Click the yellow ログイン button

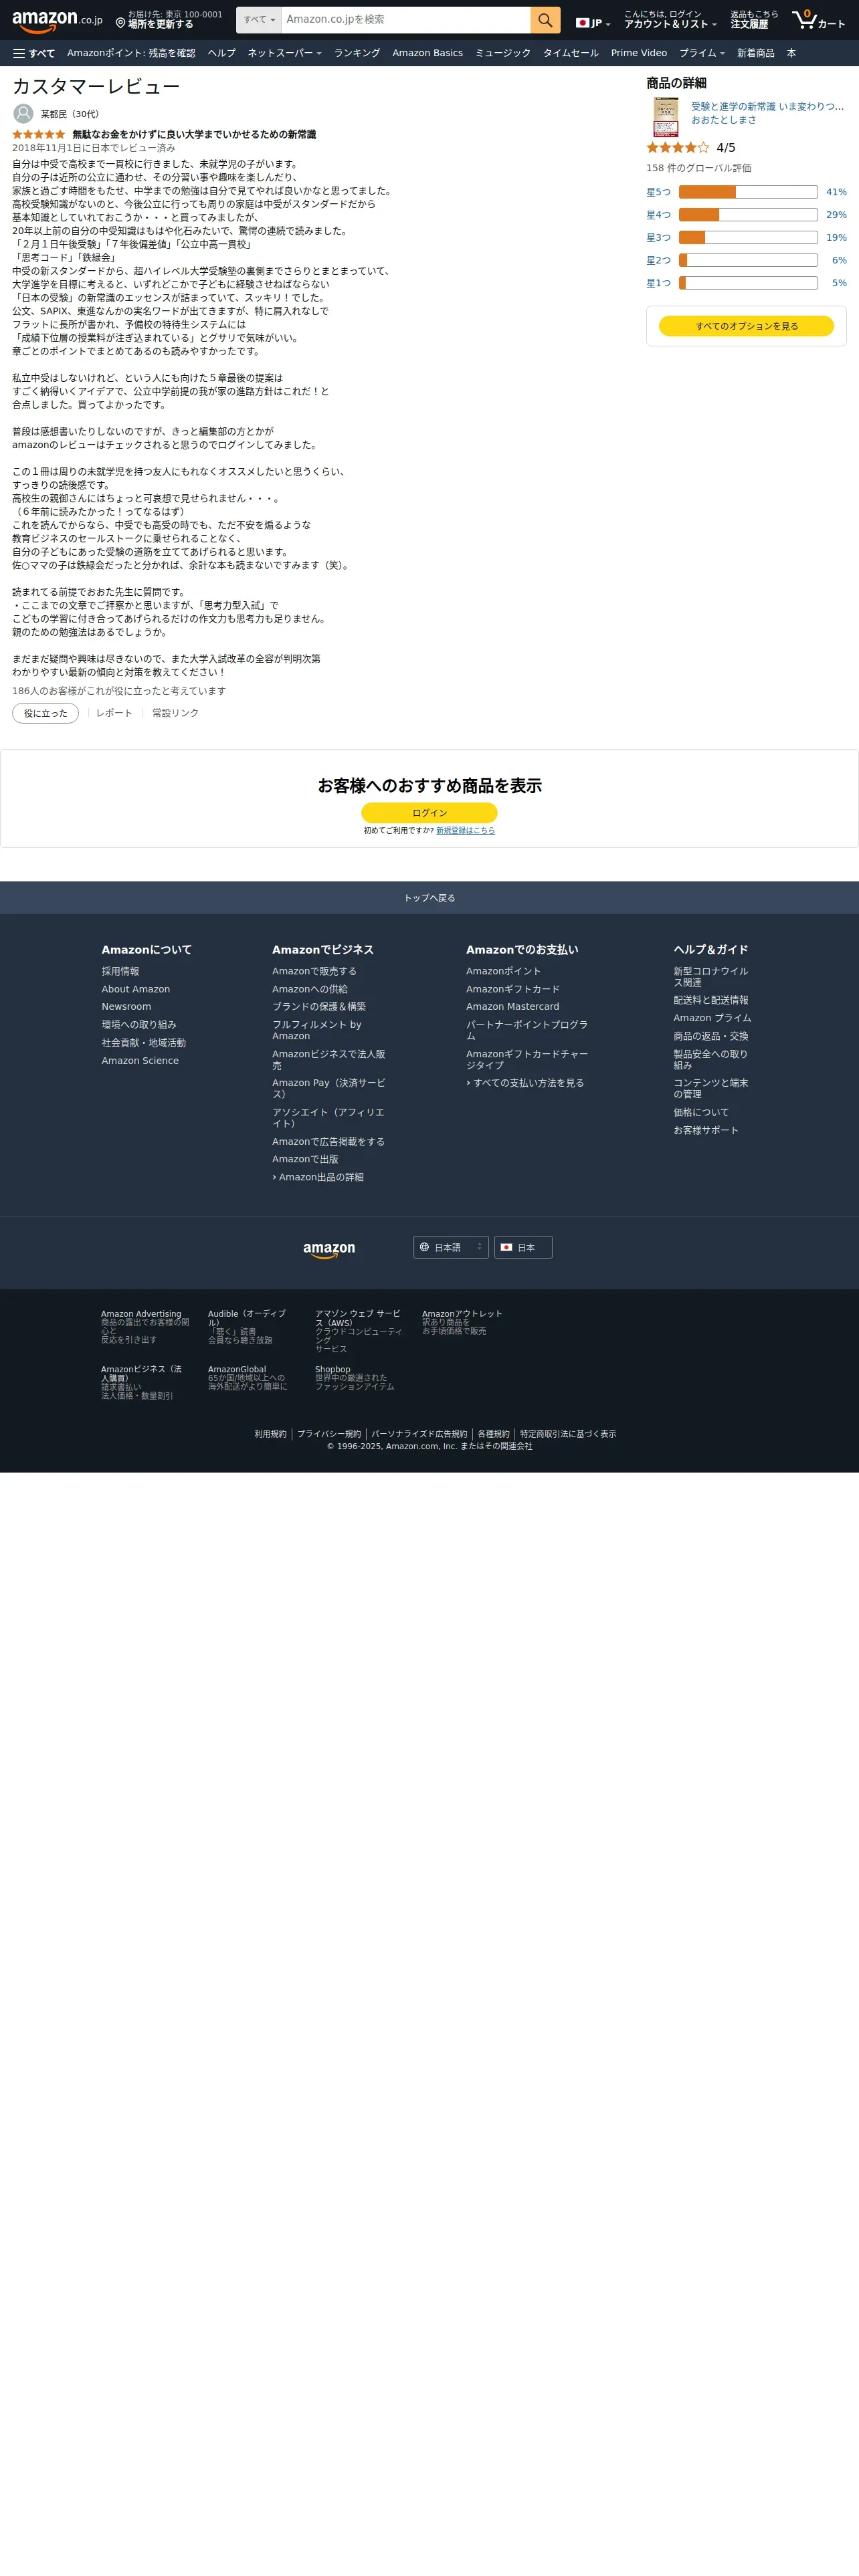[429, 813]
